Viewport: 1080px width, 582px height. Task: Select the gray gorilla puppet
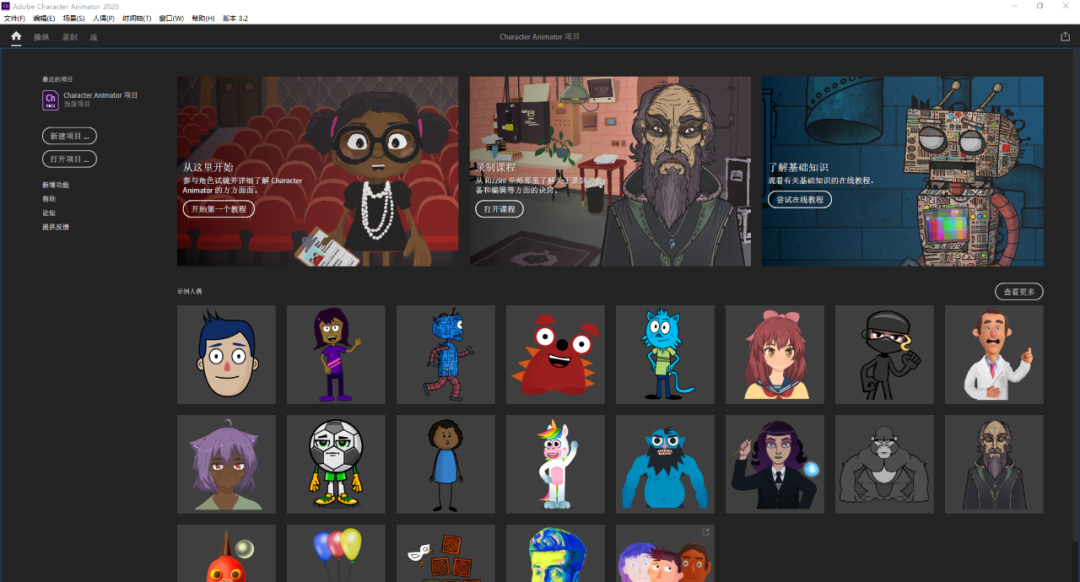point(884,464)
